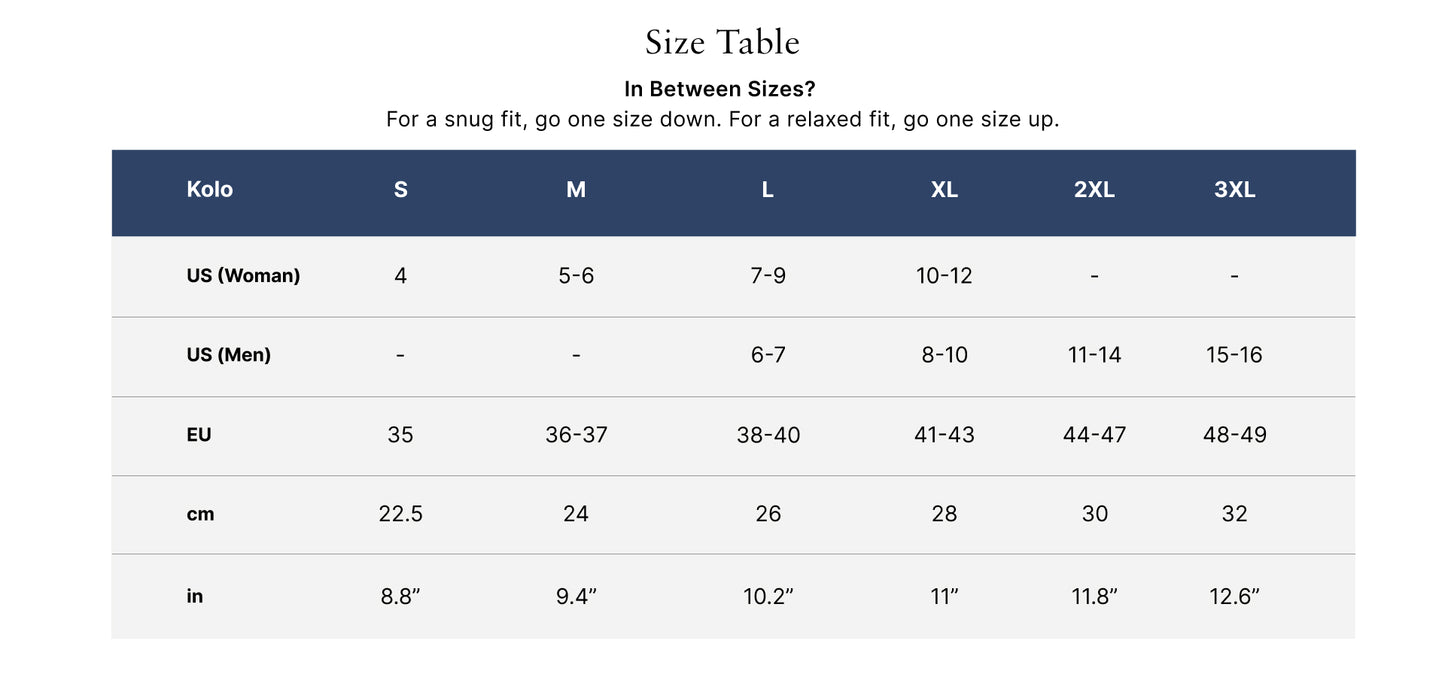The image size is (1445, 677).
Task: Select the 15-16 men's size cell
Action: pos(1234,355)
